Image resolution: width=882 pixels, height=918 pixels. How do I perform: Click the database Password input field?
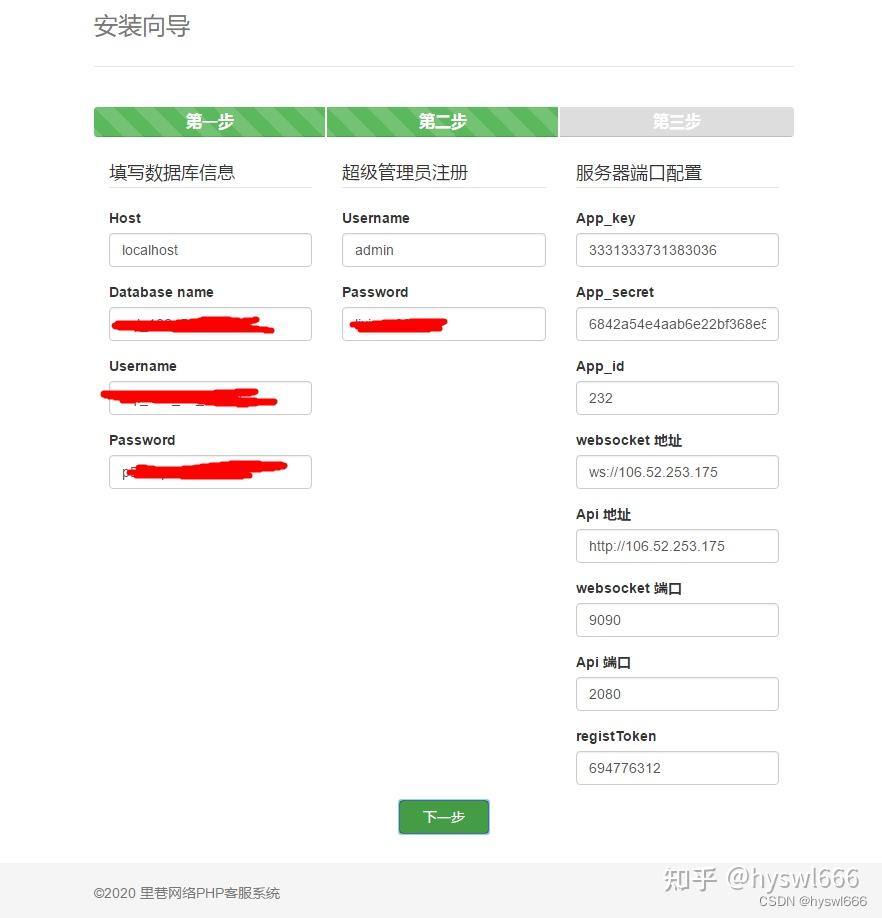pyautogui.click(x=210, y=472)
